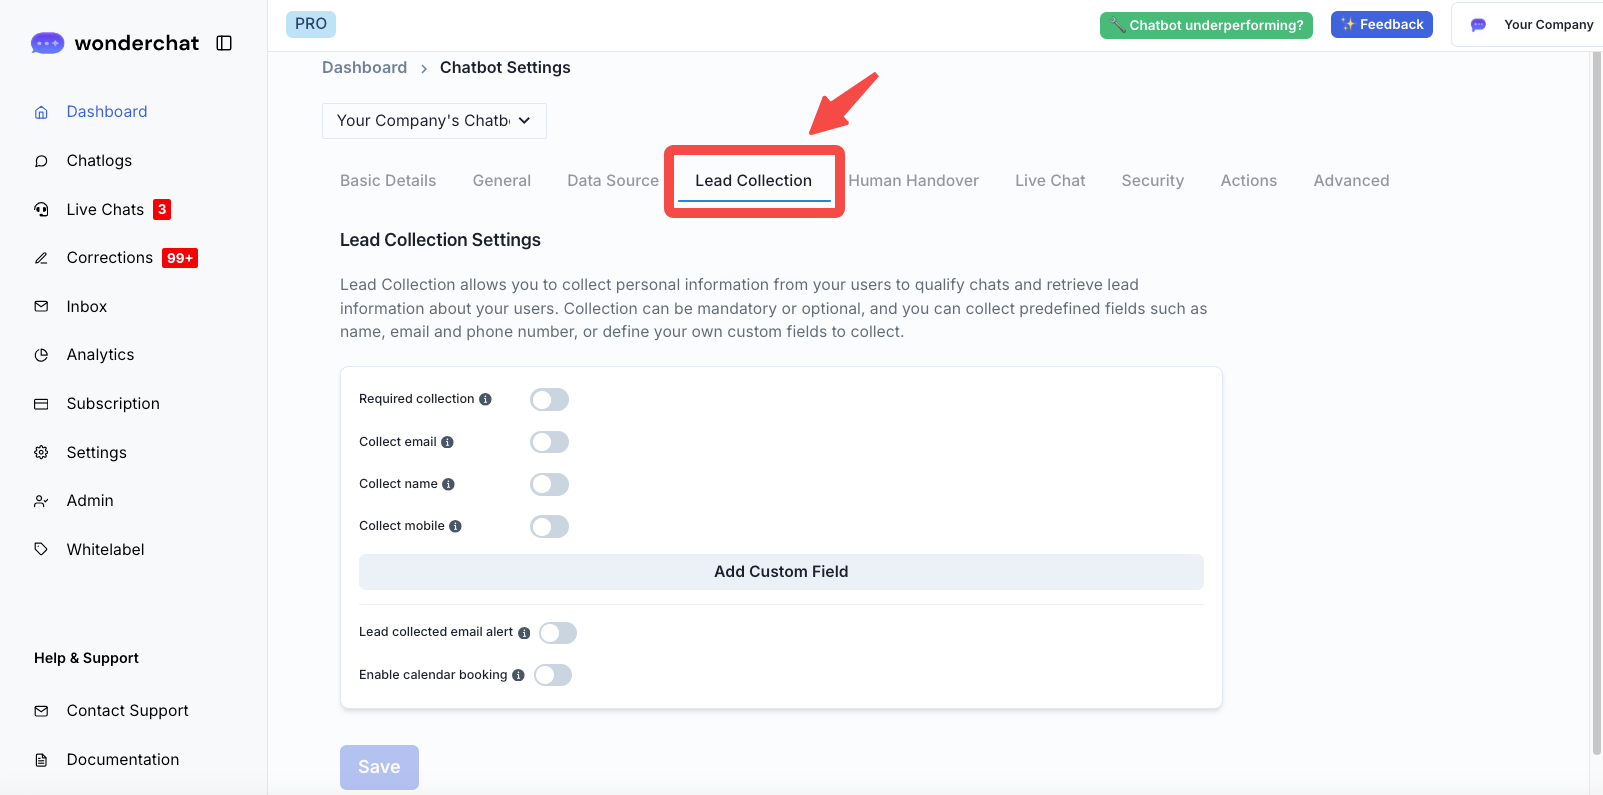Click the Chatlogs speech bubble icon
The height and width of the screenshot is (795, 1603).
(x=41, y=161)
